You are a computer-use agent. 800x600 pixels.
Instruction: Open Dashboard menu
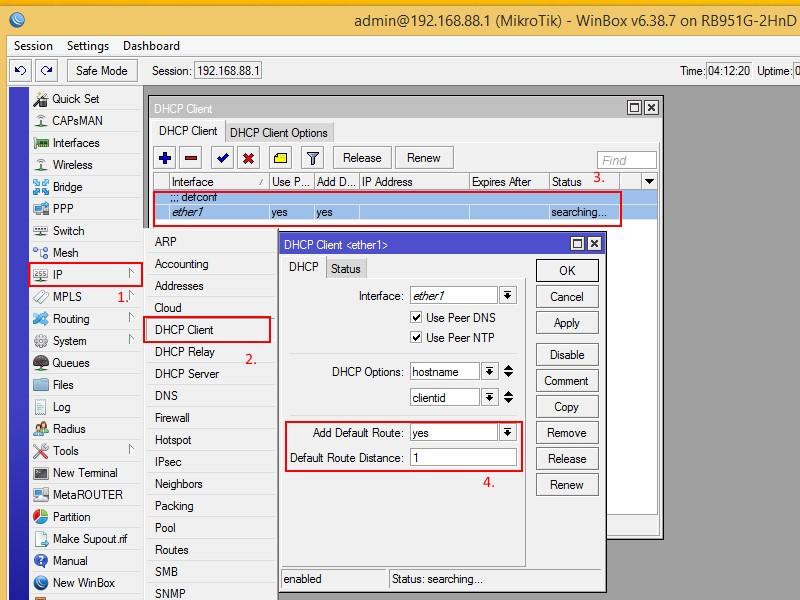(x=151, y=46)
